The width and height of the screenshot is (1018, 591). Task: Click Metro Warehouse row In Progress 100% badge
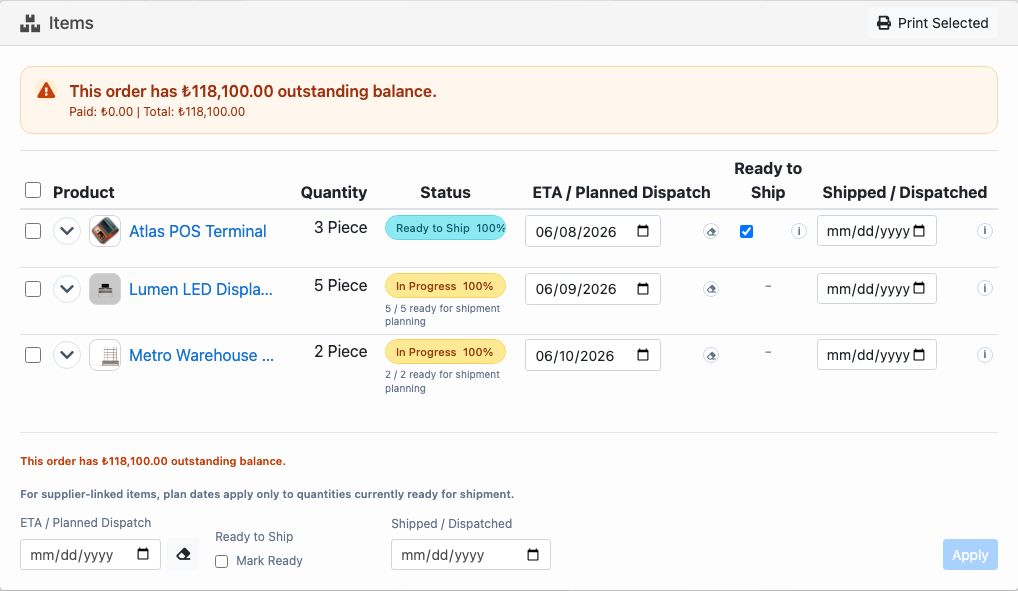tap(445, 352)
